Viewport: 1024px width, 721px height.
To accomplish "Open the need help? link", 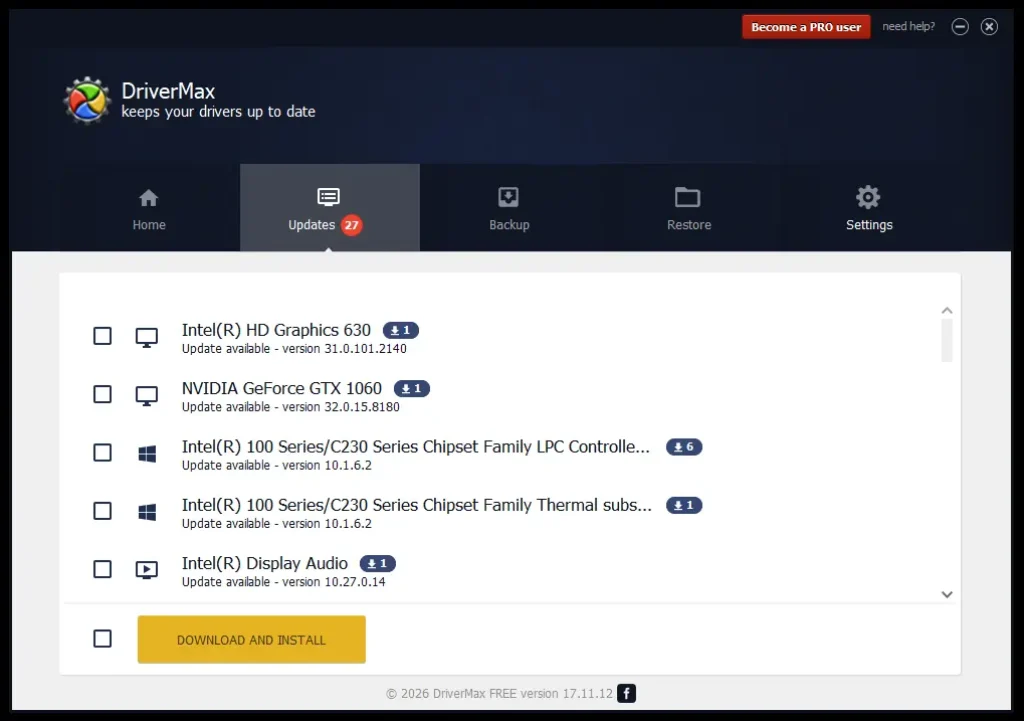I will [908, 26].
